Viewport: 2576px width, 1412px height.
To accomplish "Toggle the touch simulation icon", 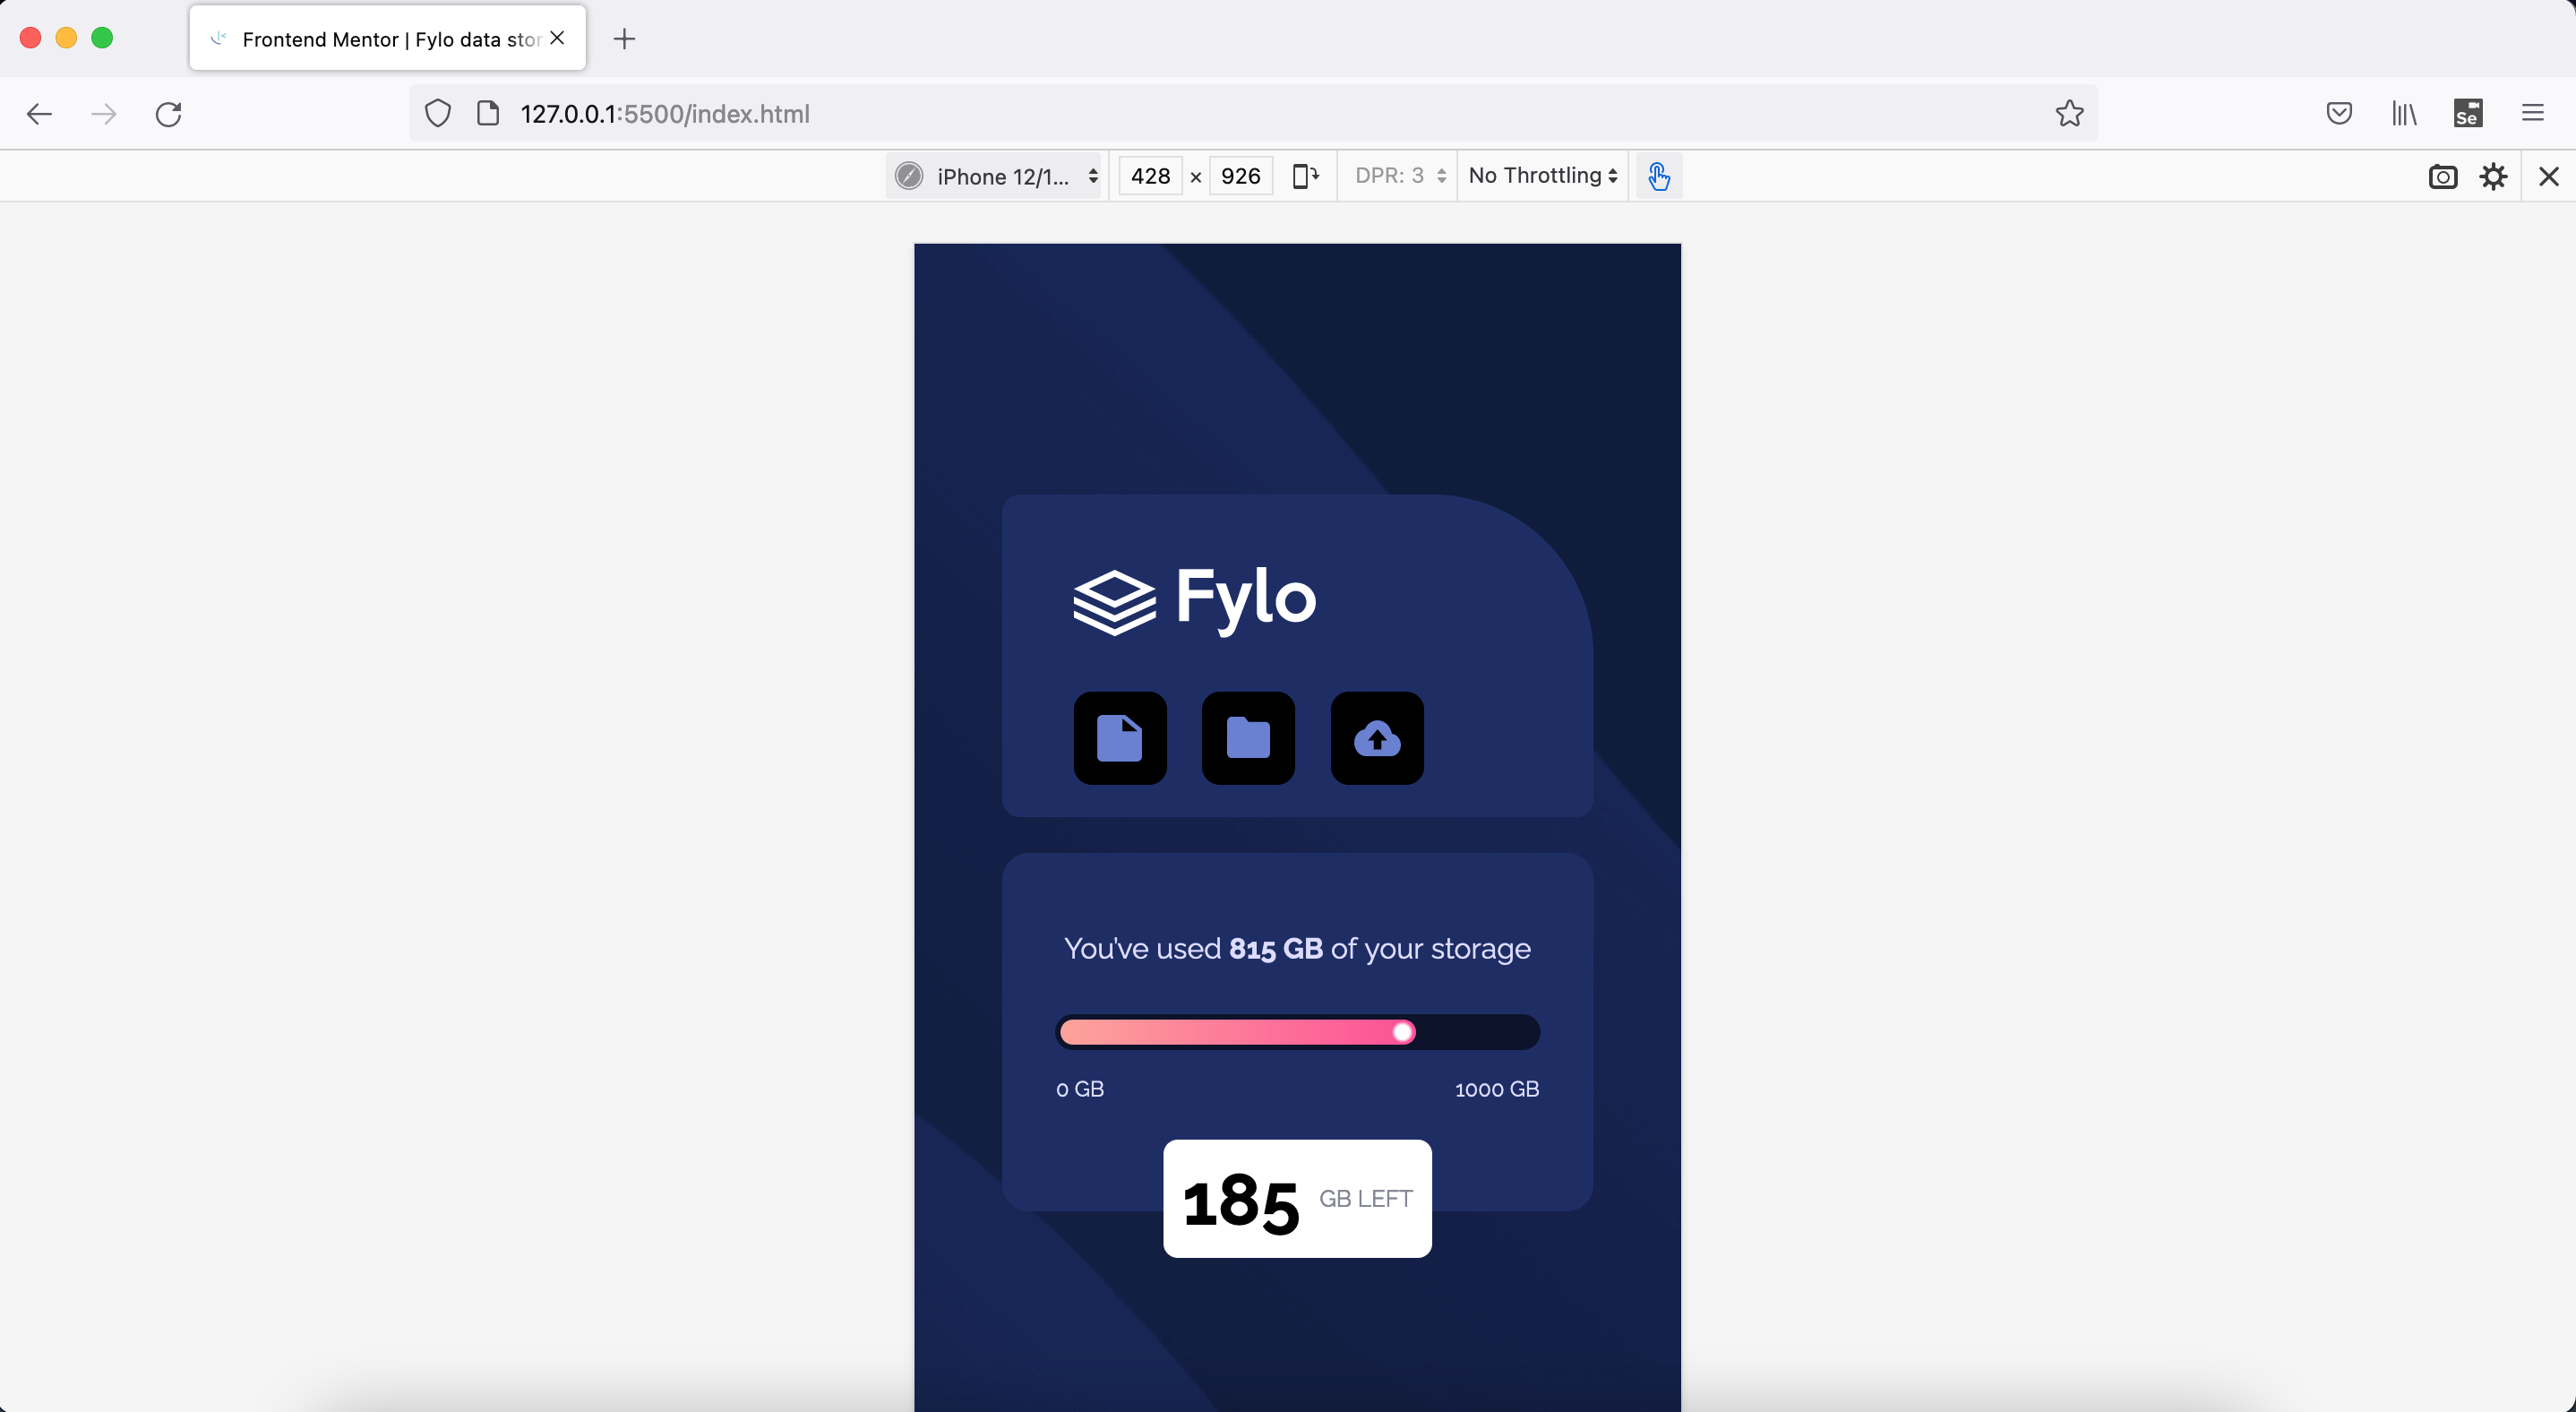I will pyautogui.click(x=1658, y=176).
